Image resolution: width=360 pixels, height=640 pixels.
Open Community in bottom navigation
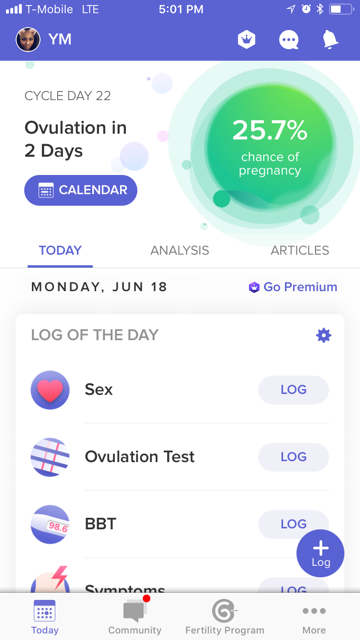pos(135,616)
